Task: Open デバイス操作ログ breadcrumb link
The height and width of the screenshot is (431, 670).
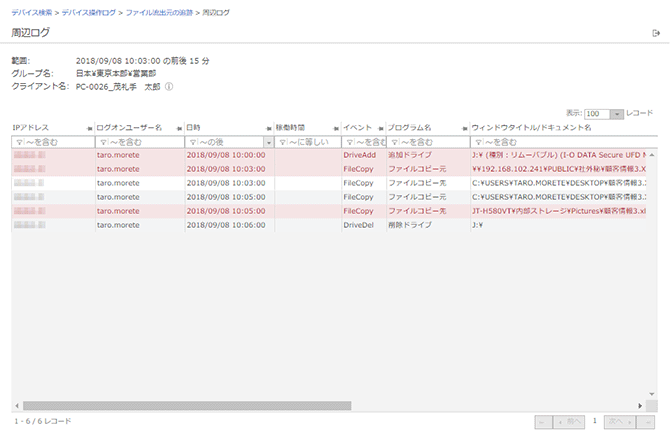Action: tap(89, 10)
